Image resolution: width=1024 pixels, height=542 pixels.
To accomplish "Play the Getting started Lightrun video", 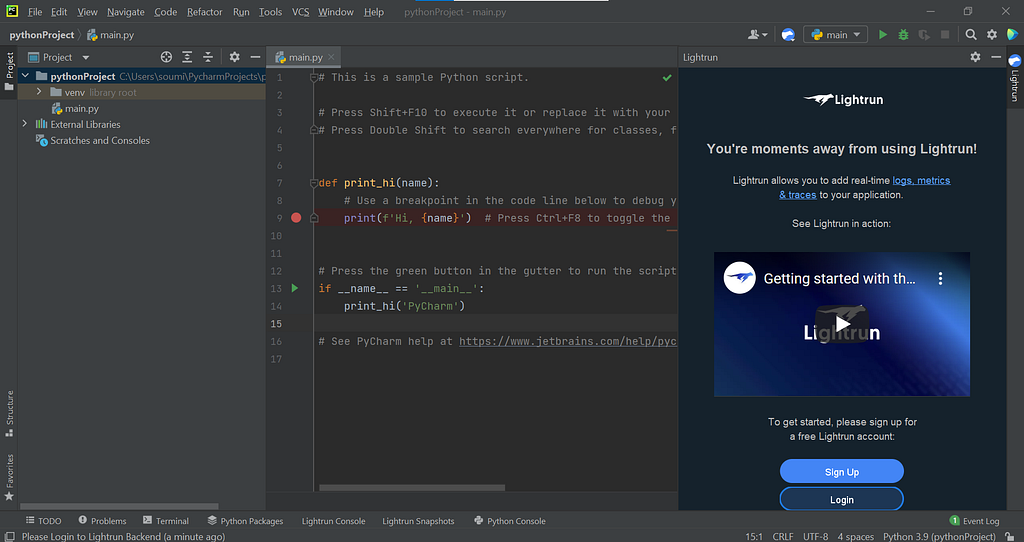I will (x=842, y=323).
